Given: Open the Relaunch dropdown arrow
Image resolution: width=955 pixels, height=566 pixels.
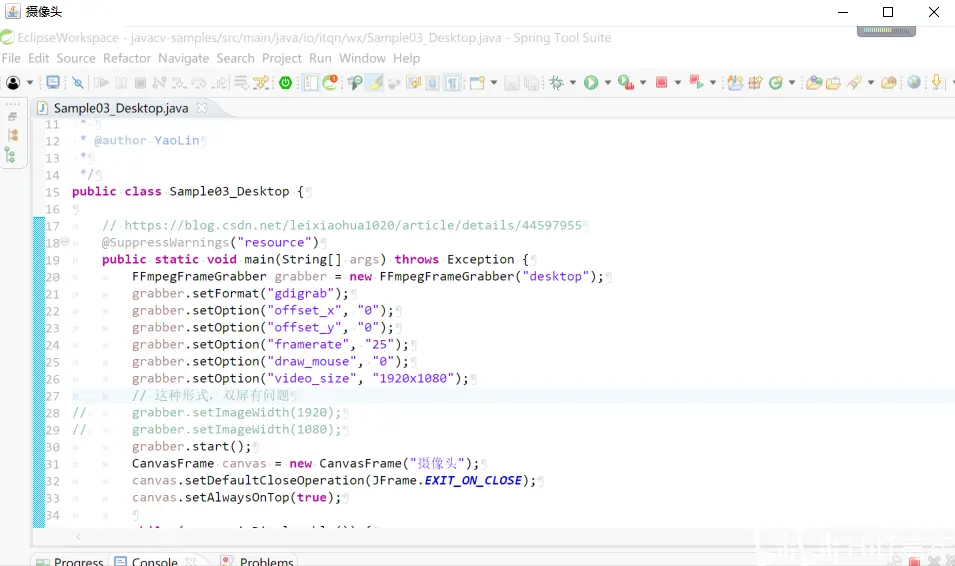Looking at the screenshot, I should (x=713, y=82).
